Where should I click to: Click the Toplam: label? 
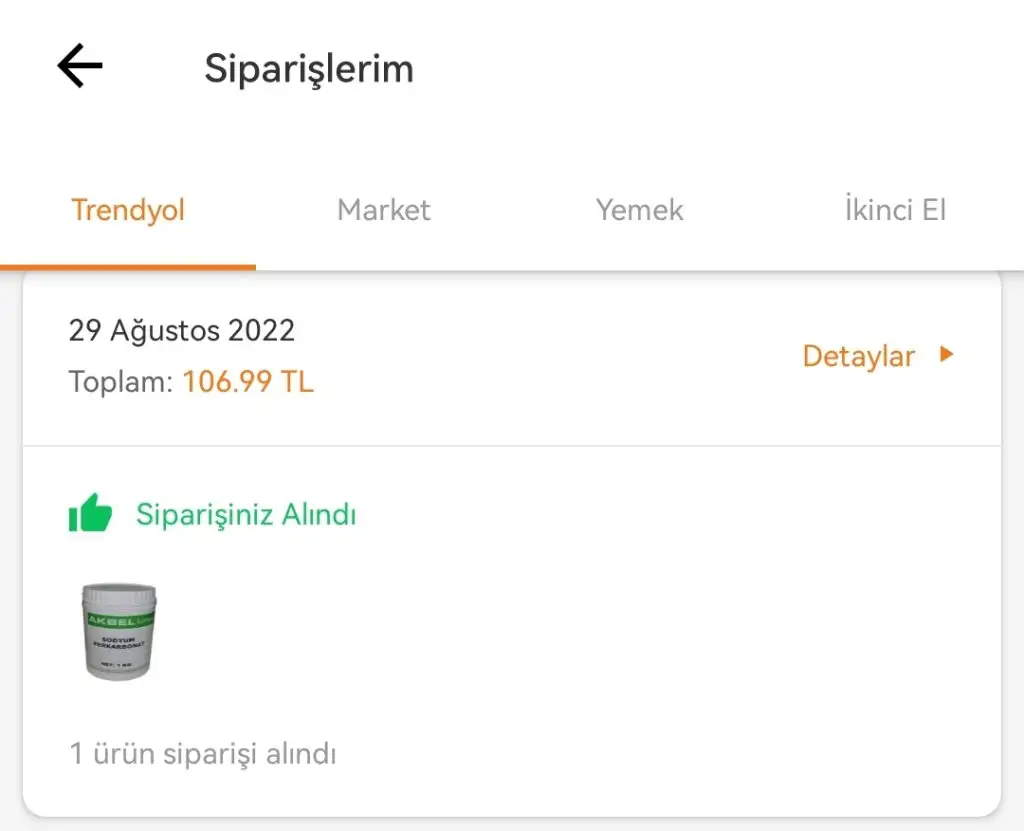click(x=121, y=382)
